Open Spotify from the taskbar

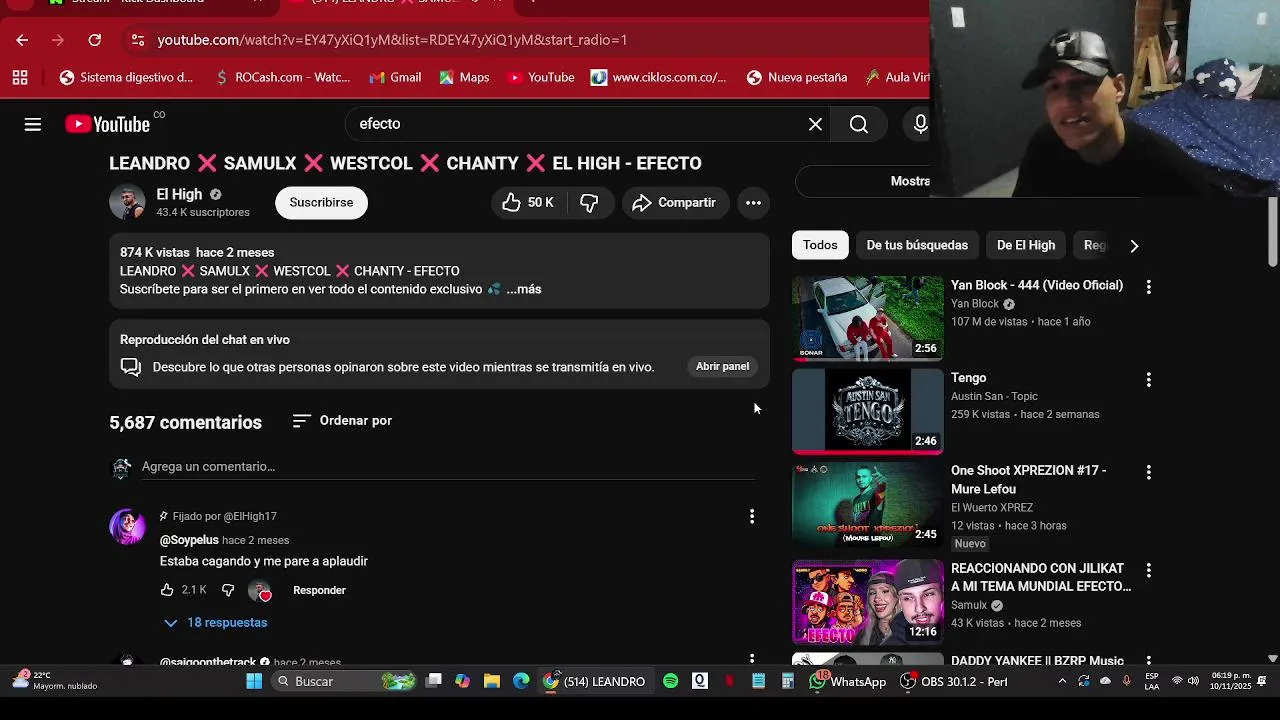tap(670, 681)
